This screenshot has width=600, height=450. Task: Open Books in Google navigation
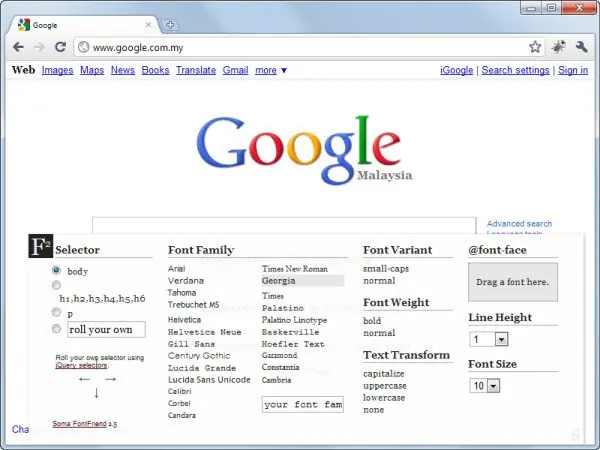click(x=155, y=70)
